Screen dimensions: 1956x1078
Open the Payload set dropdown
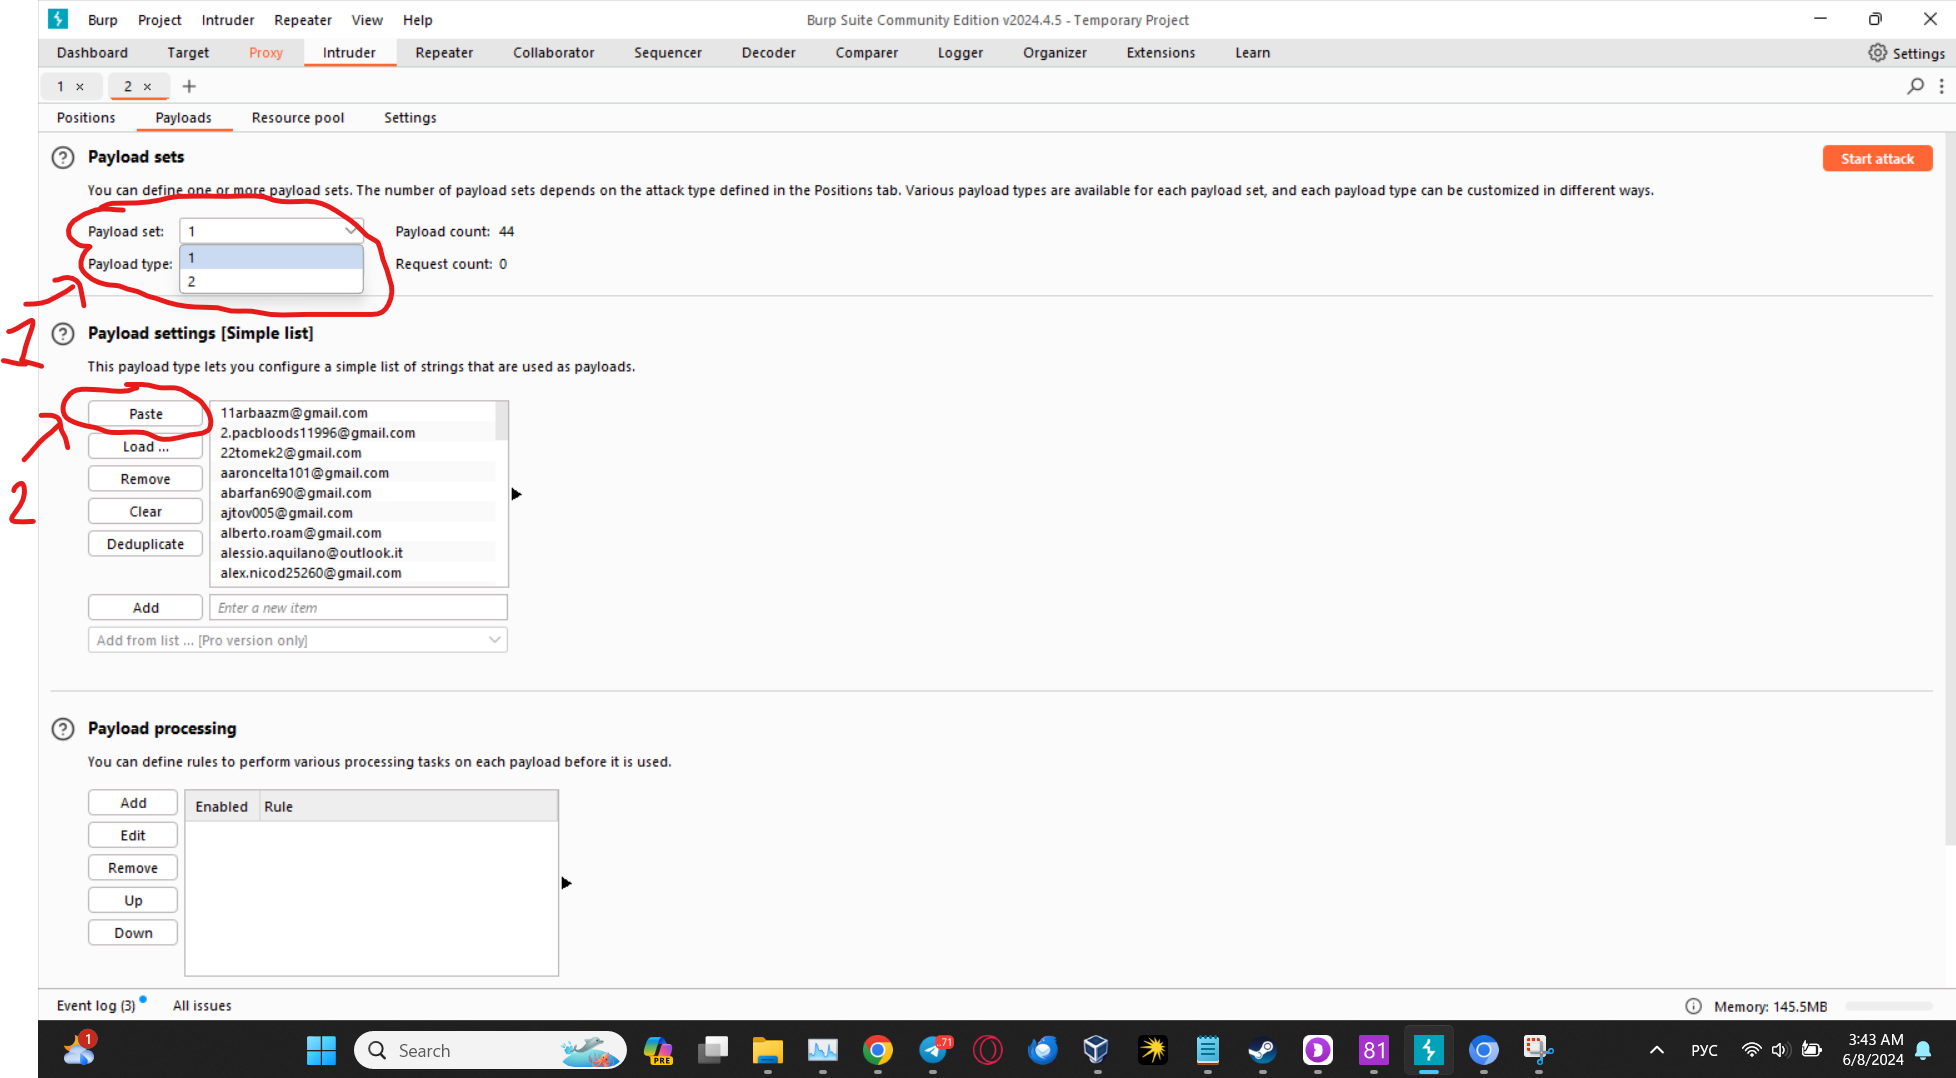click(x=271, y=231)
